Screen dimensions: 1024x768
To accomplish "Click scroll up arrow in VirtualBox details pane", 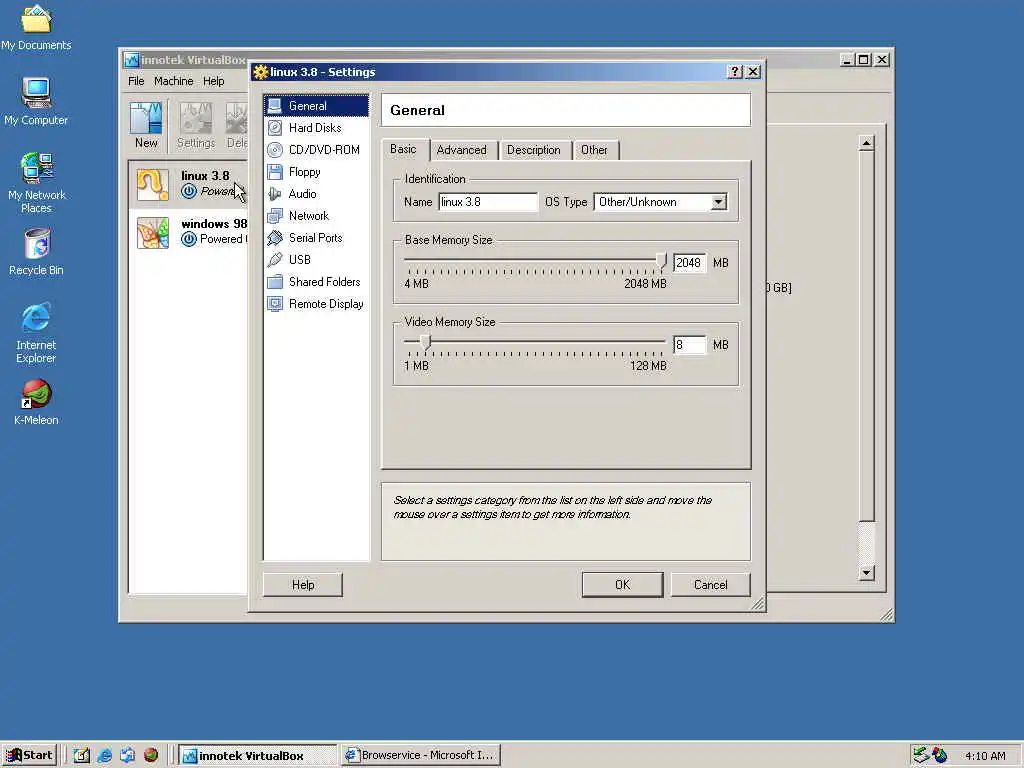I will (866, 143).
